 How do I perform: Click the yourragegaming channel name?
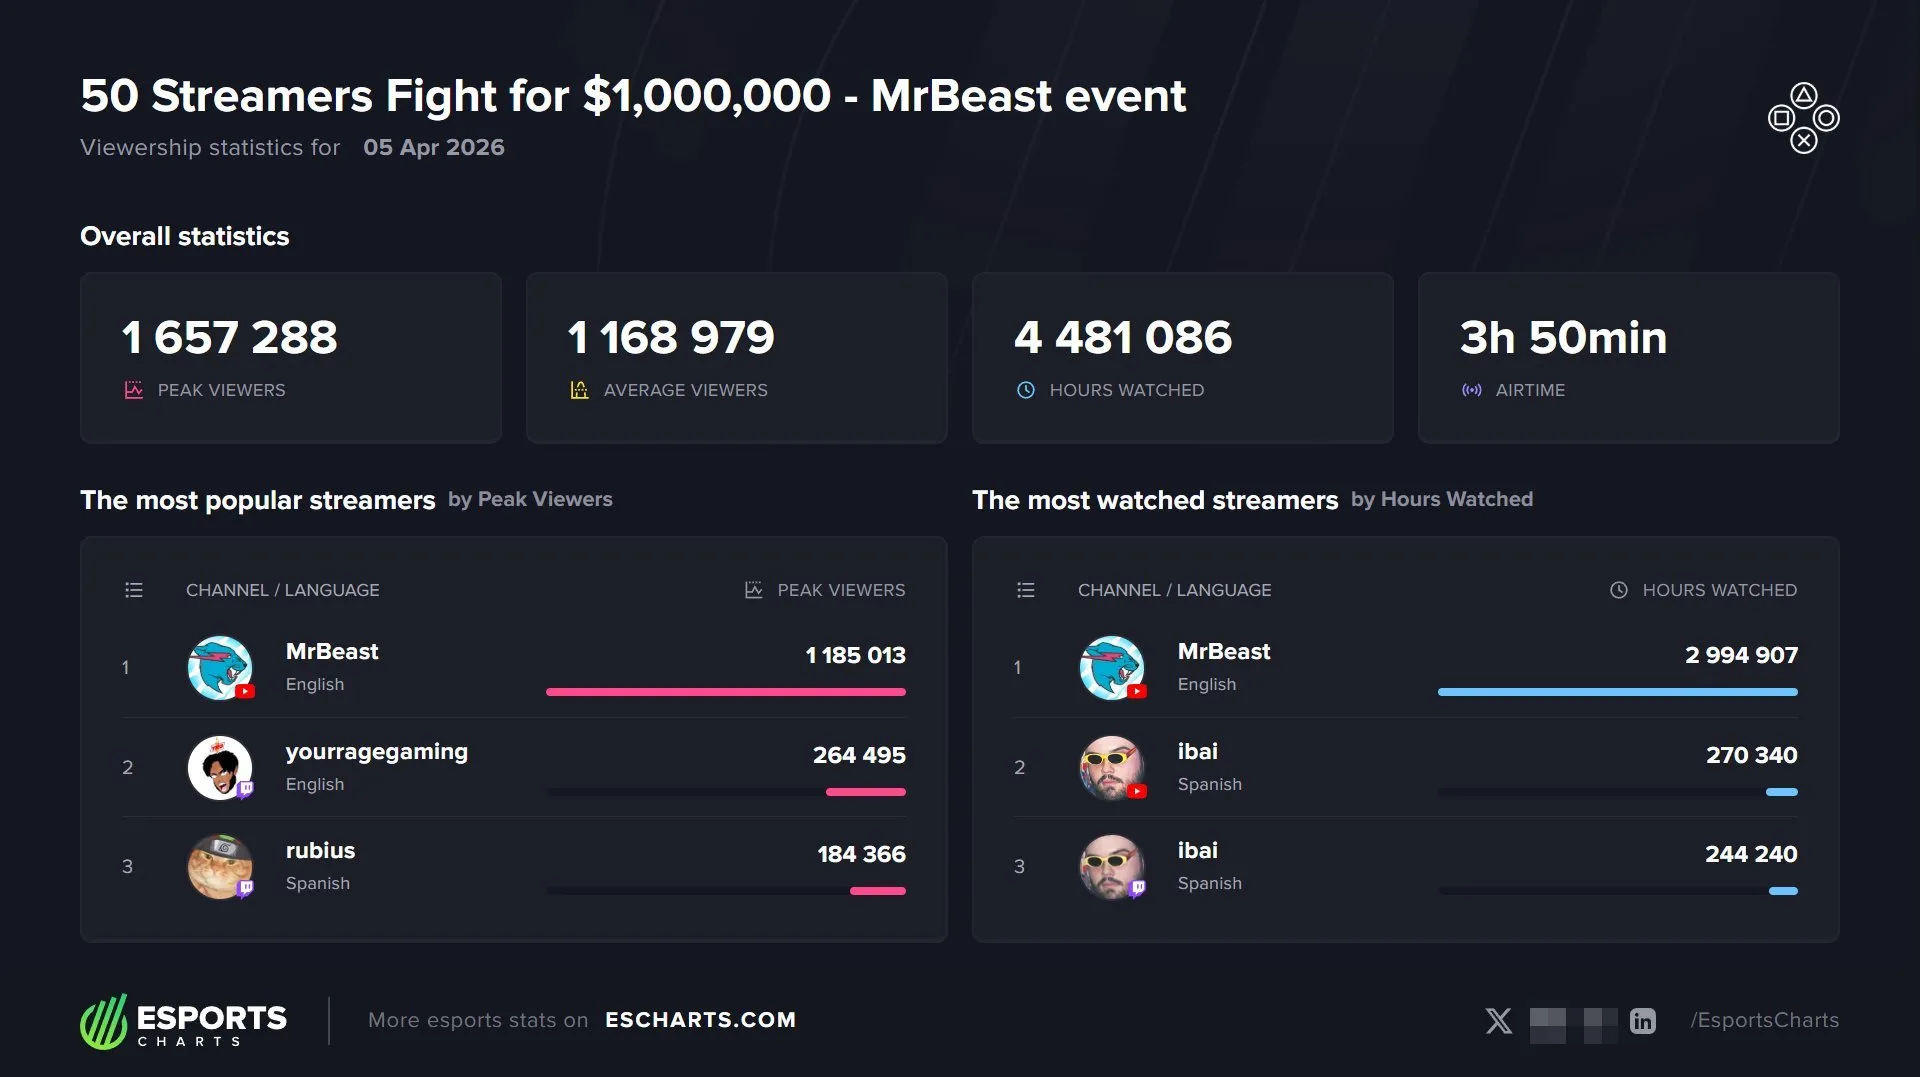[x=376, y=751]
